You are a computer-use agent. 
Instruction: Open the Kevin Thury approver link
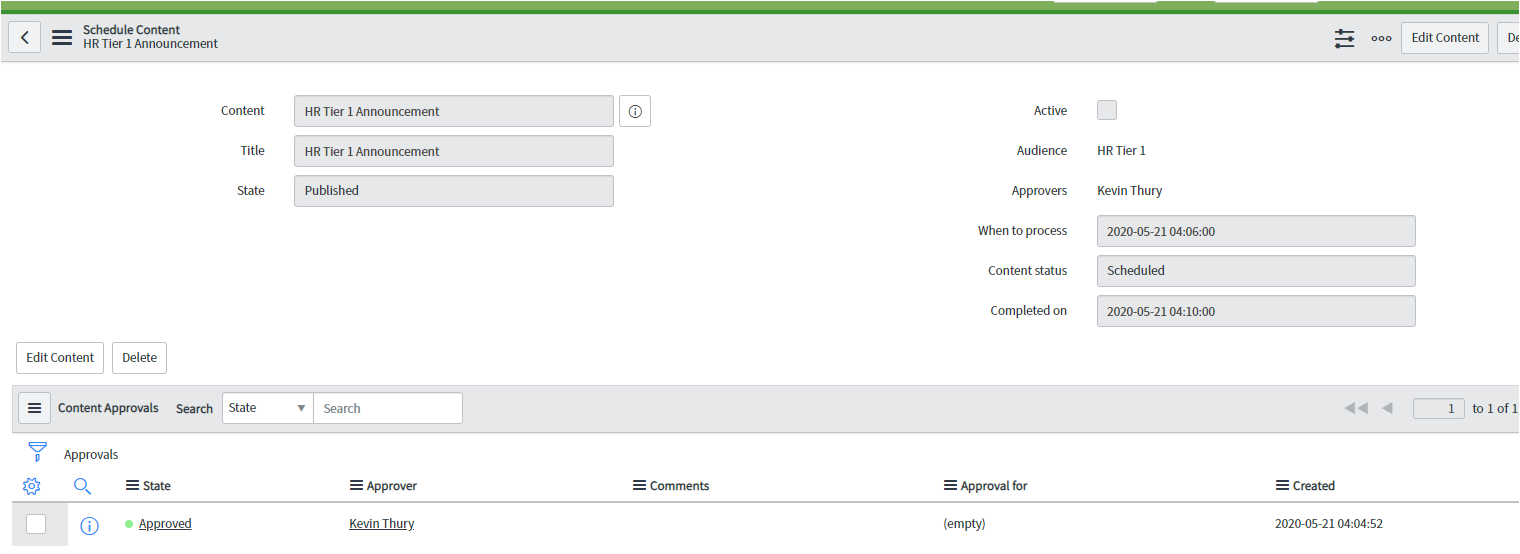381,524
